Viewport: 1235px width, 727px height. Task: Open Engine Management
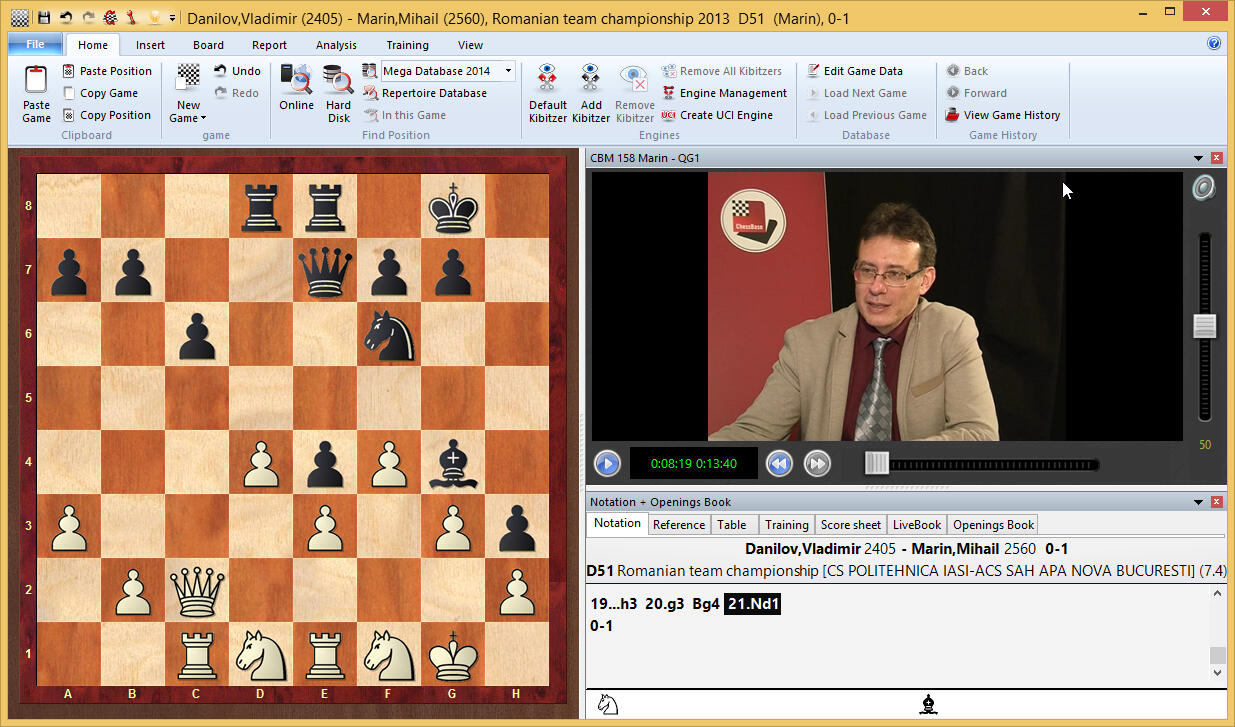click(724, 93)
